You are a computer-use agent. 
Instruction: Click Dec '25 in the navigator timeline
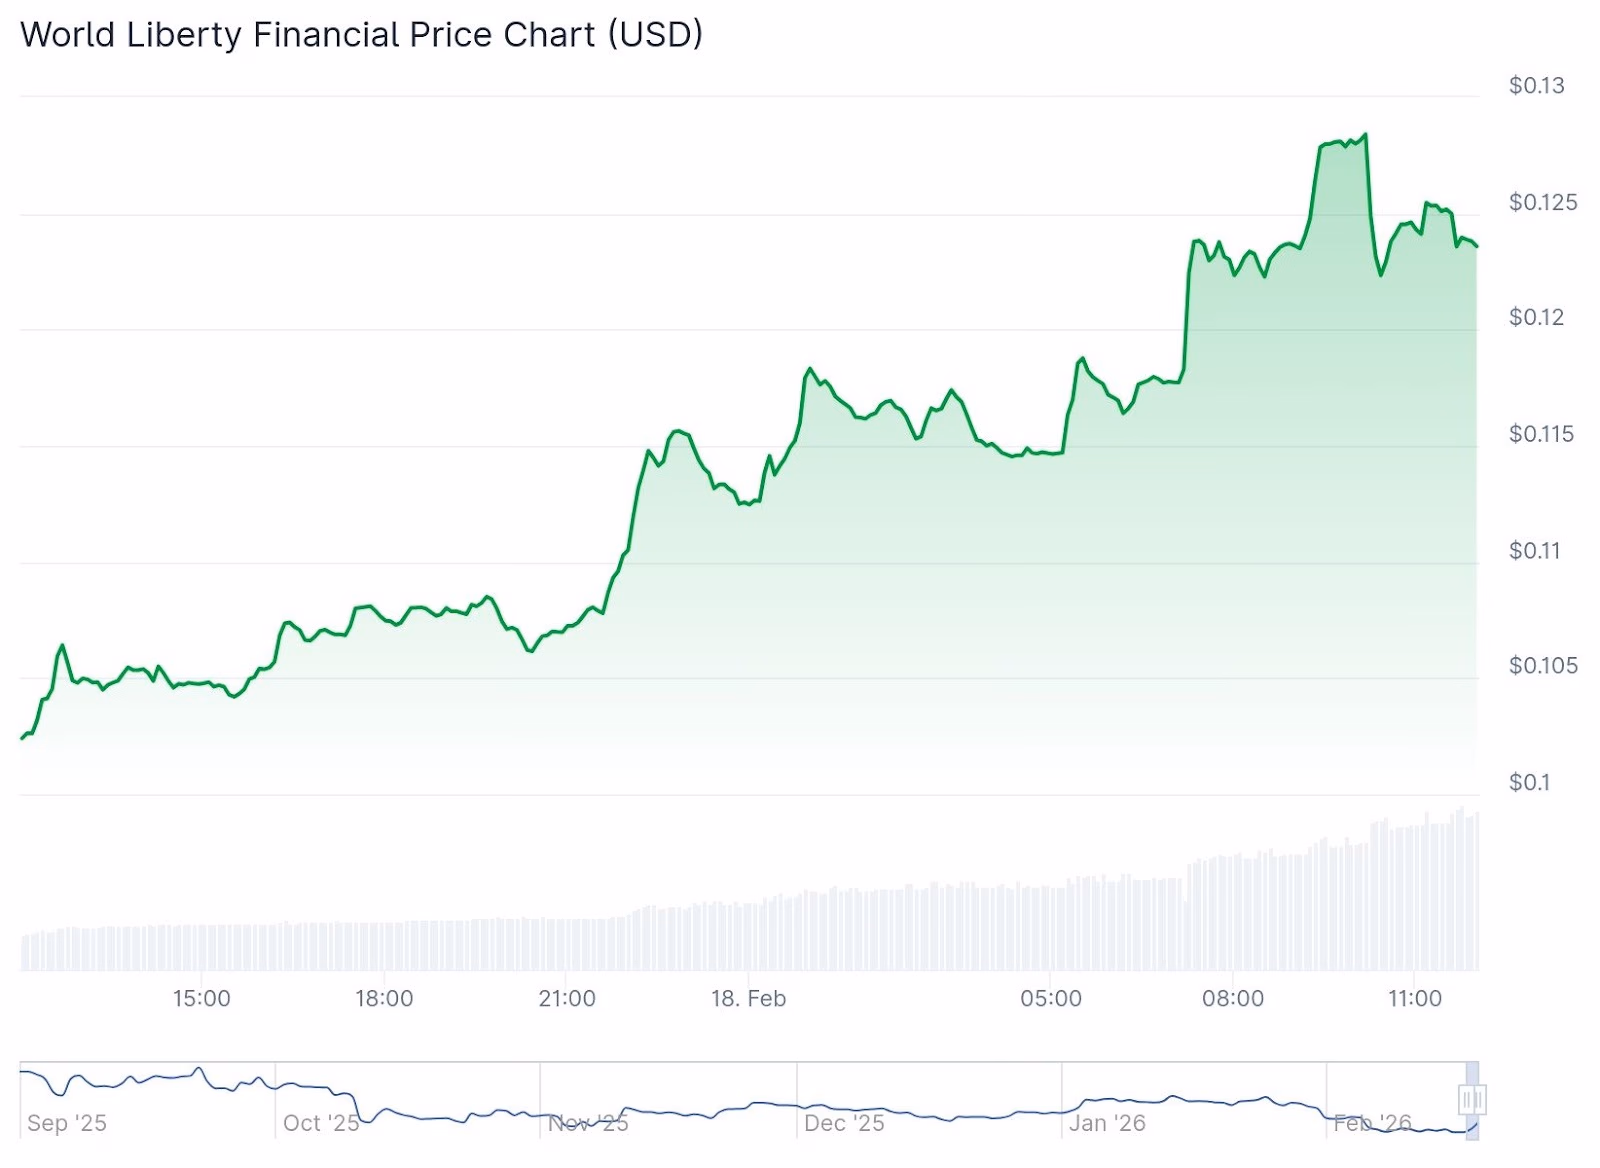(844, 1123)
